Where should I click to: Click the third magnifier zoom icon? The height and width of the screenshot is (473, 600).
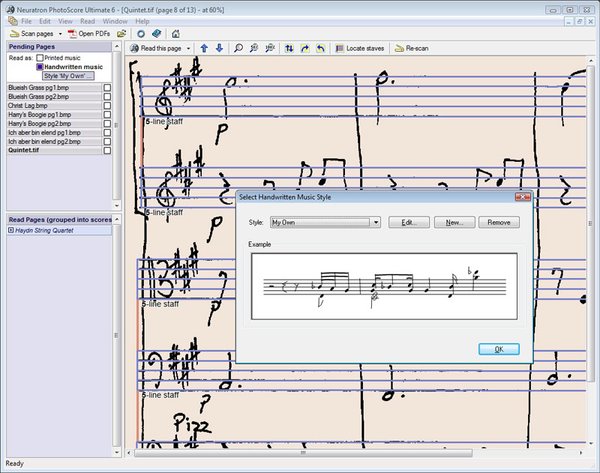click(x=270, y=48)
